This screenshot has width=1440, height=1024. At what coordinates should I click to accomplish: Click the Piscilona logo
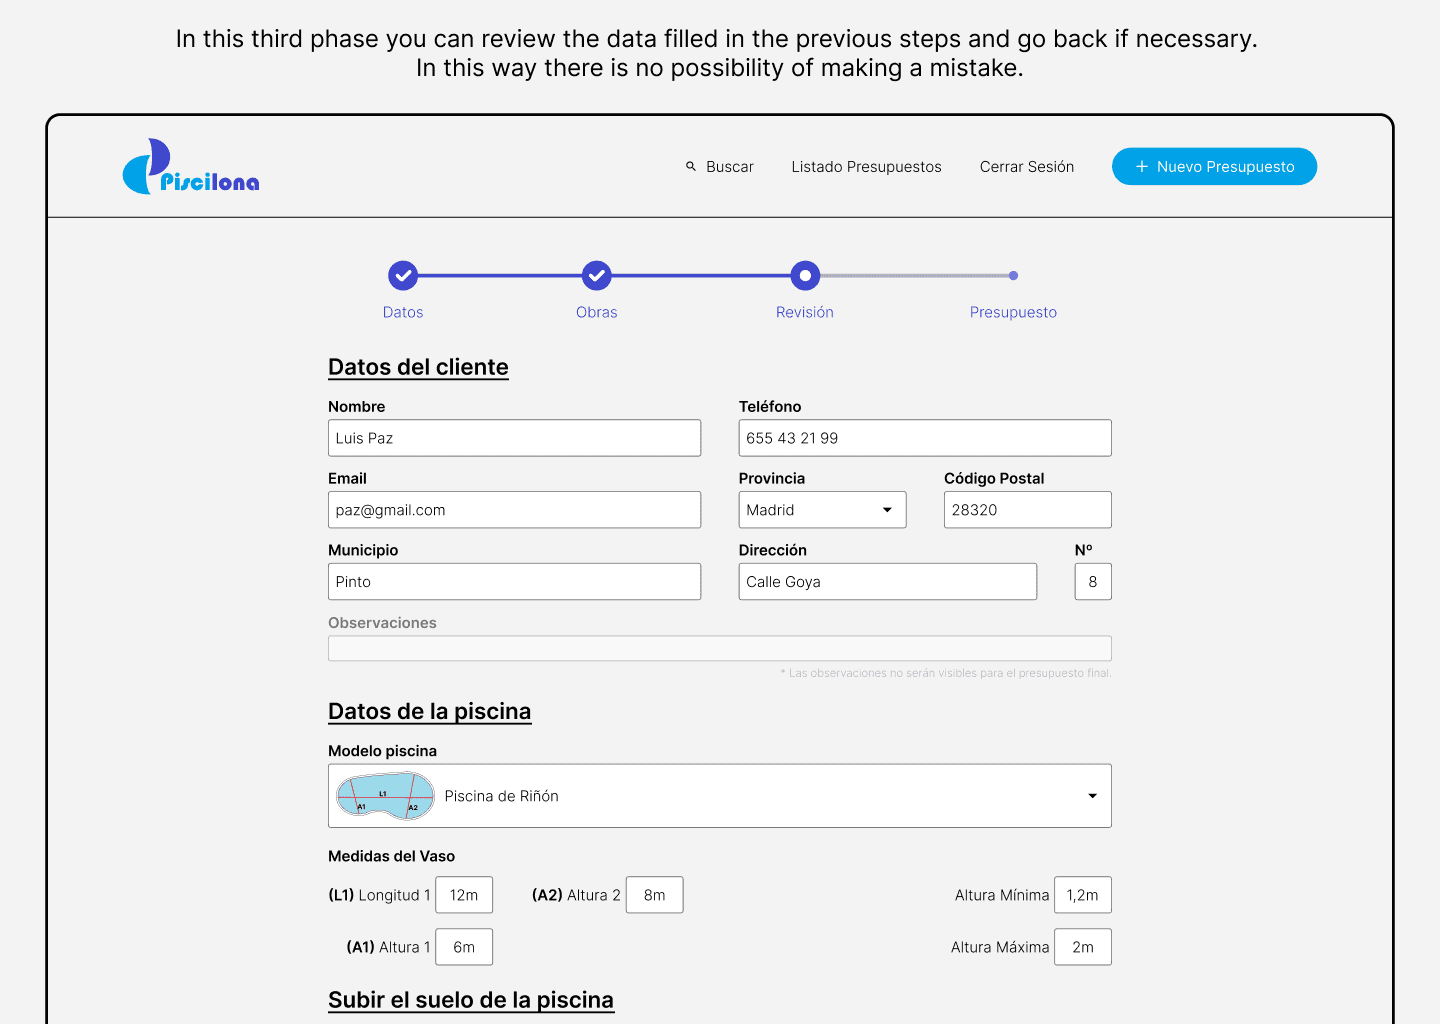(190, 167)
